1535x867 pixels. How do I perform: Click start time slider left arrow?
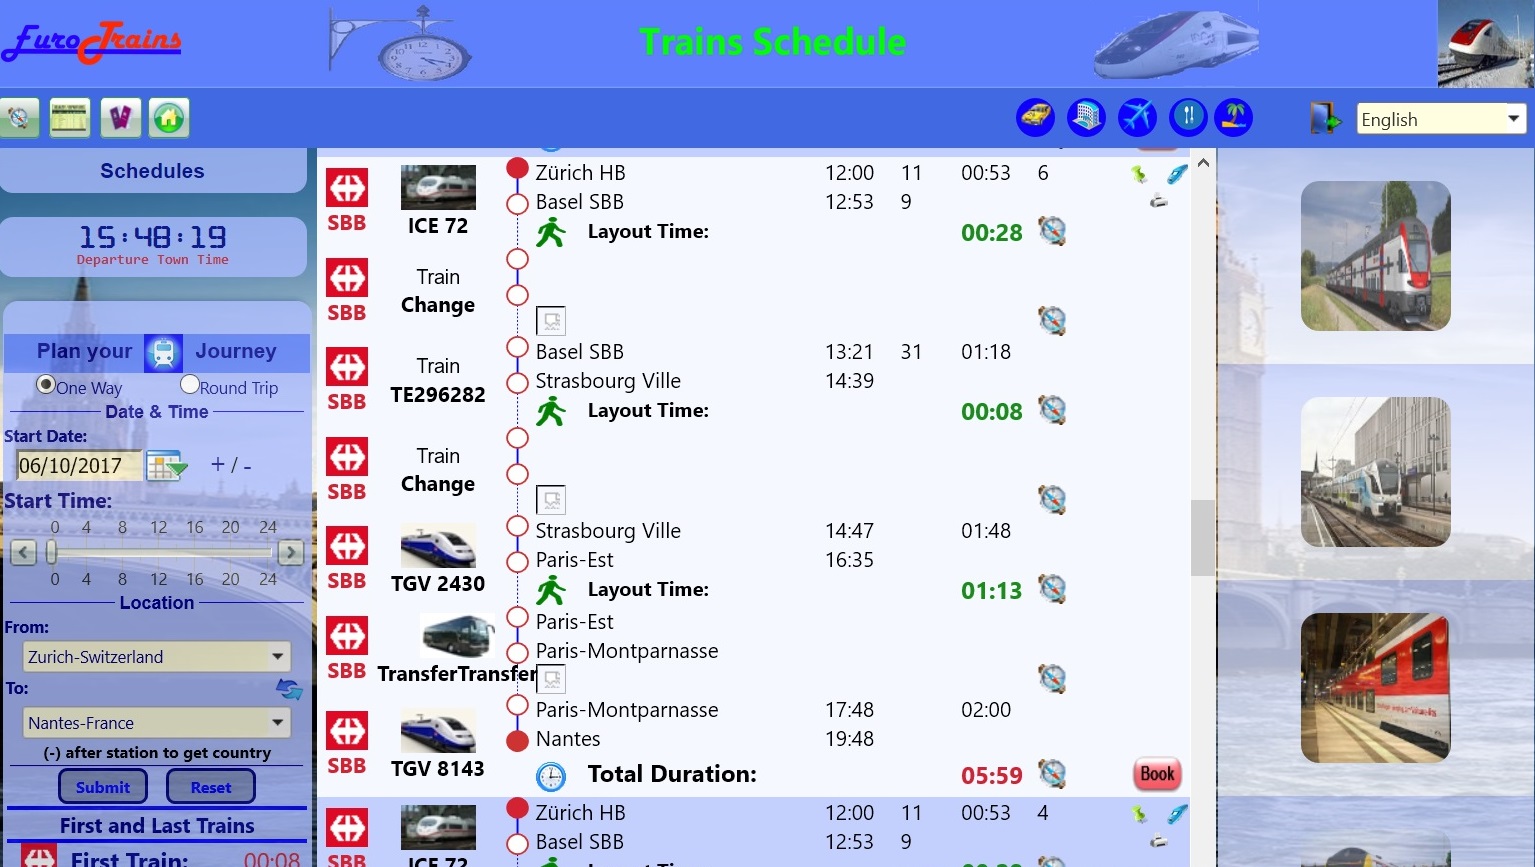point(24,552)
